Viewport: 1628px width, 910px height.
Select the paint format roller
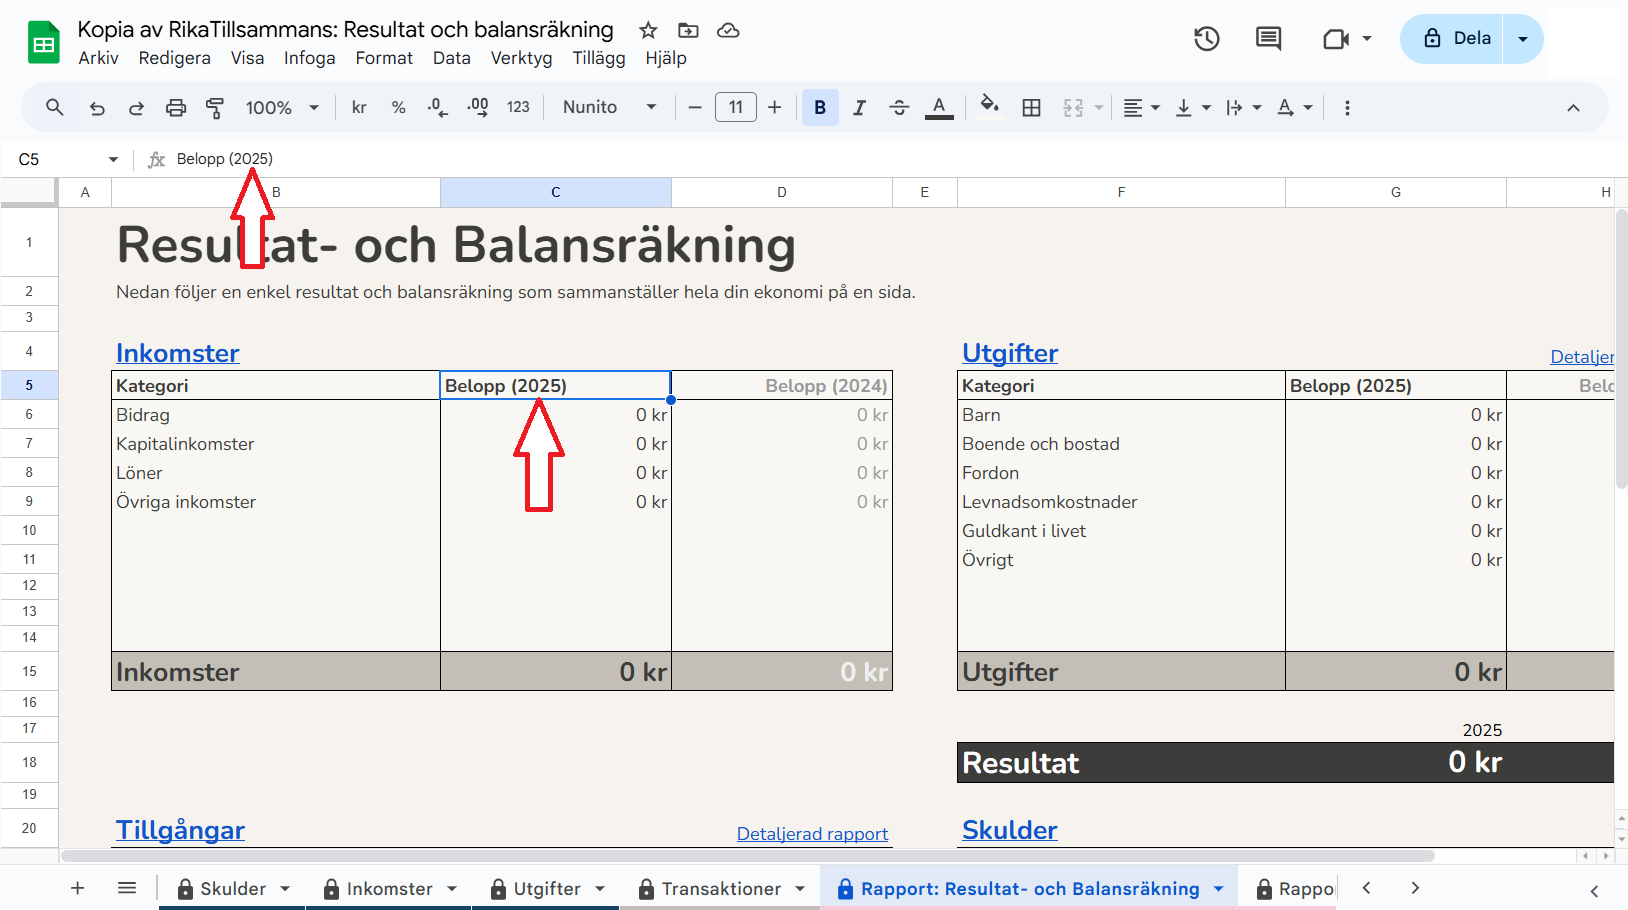215,108
